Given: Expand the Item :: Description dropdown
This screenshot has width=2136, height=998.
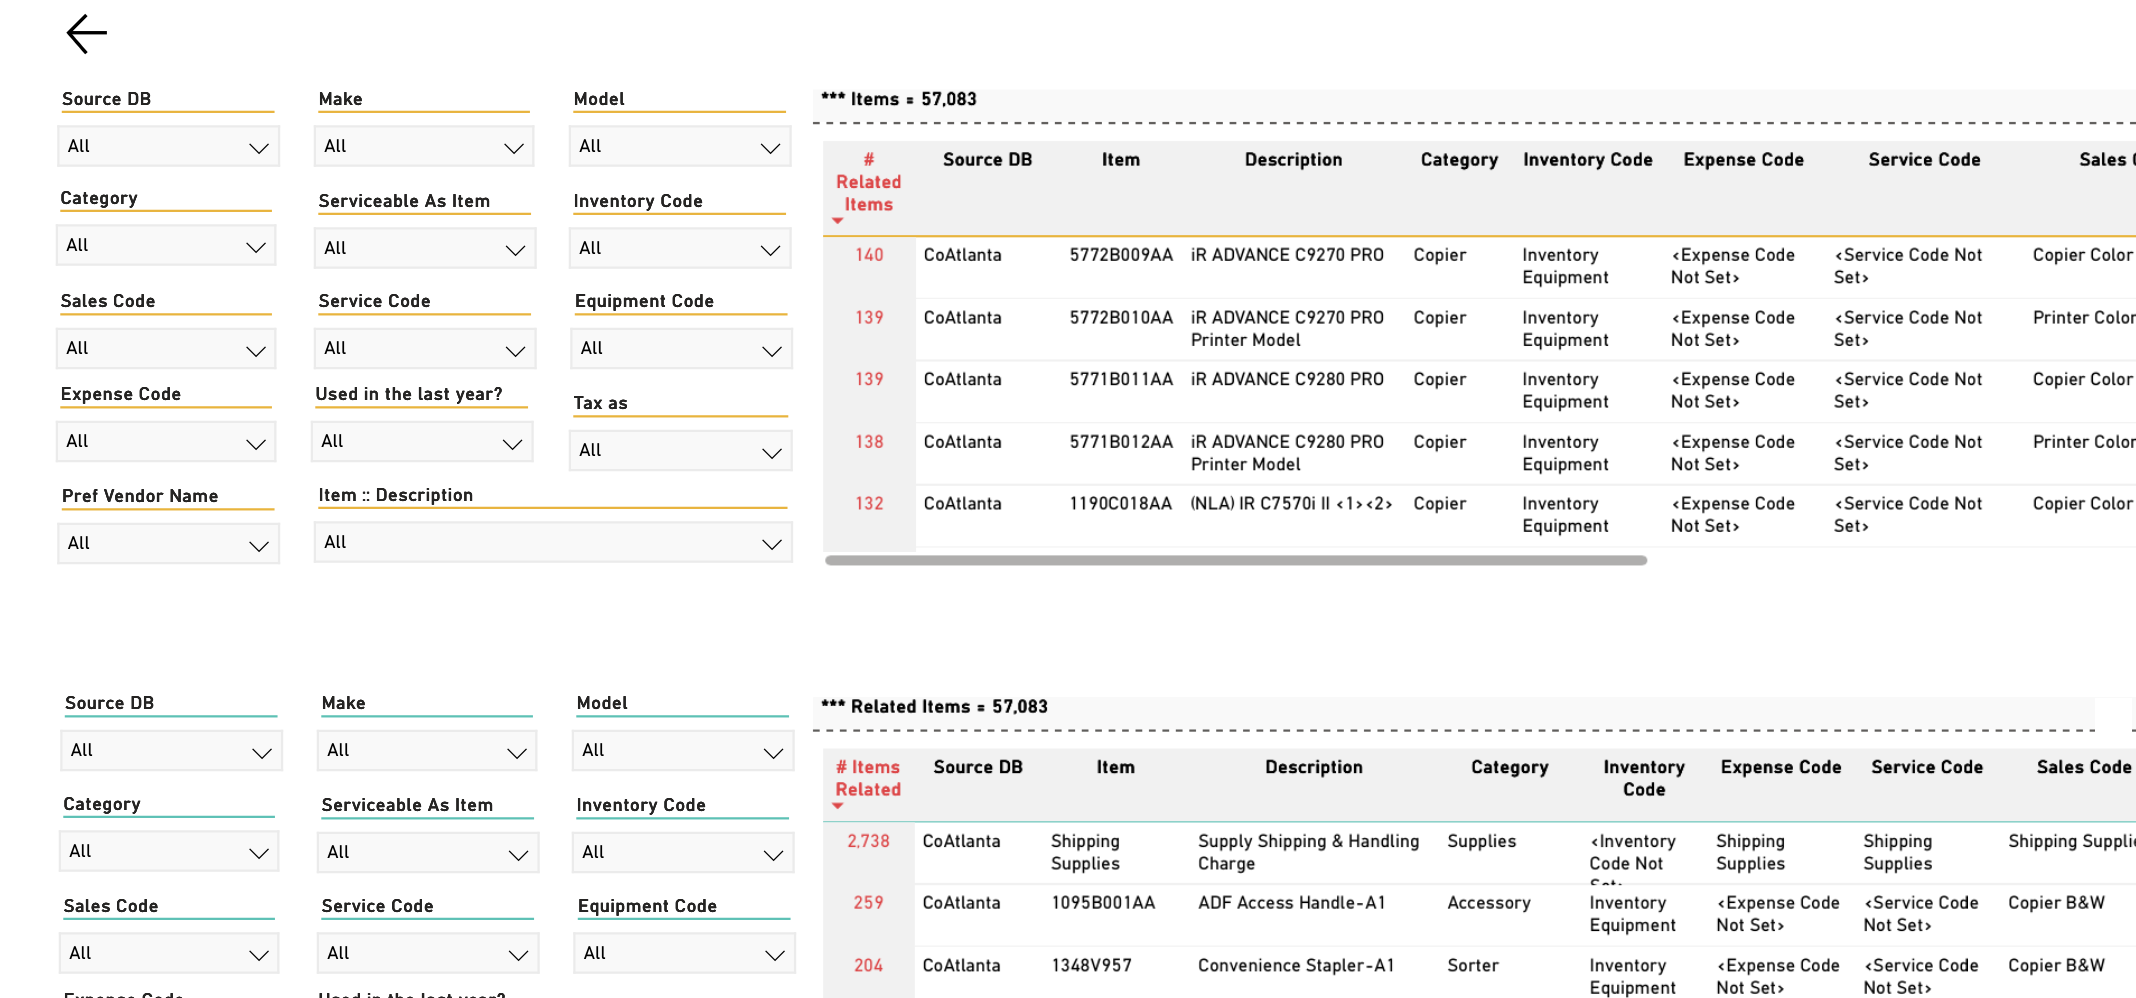Looking at the screenshot, I should [x=553, y=543].
